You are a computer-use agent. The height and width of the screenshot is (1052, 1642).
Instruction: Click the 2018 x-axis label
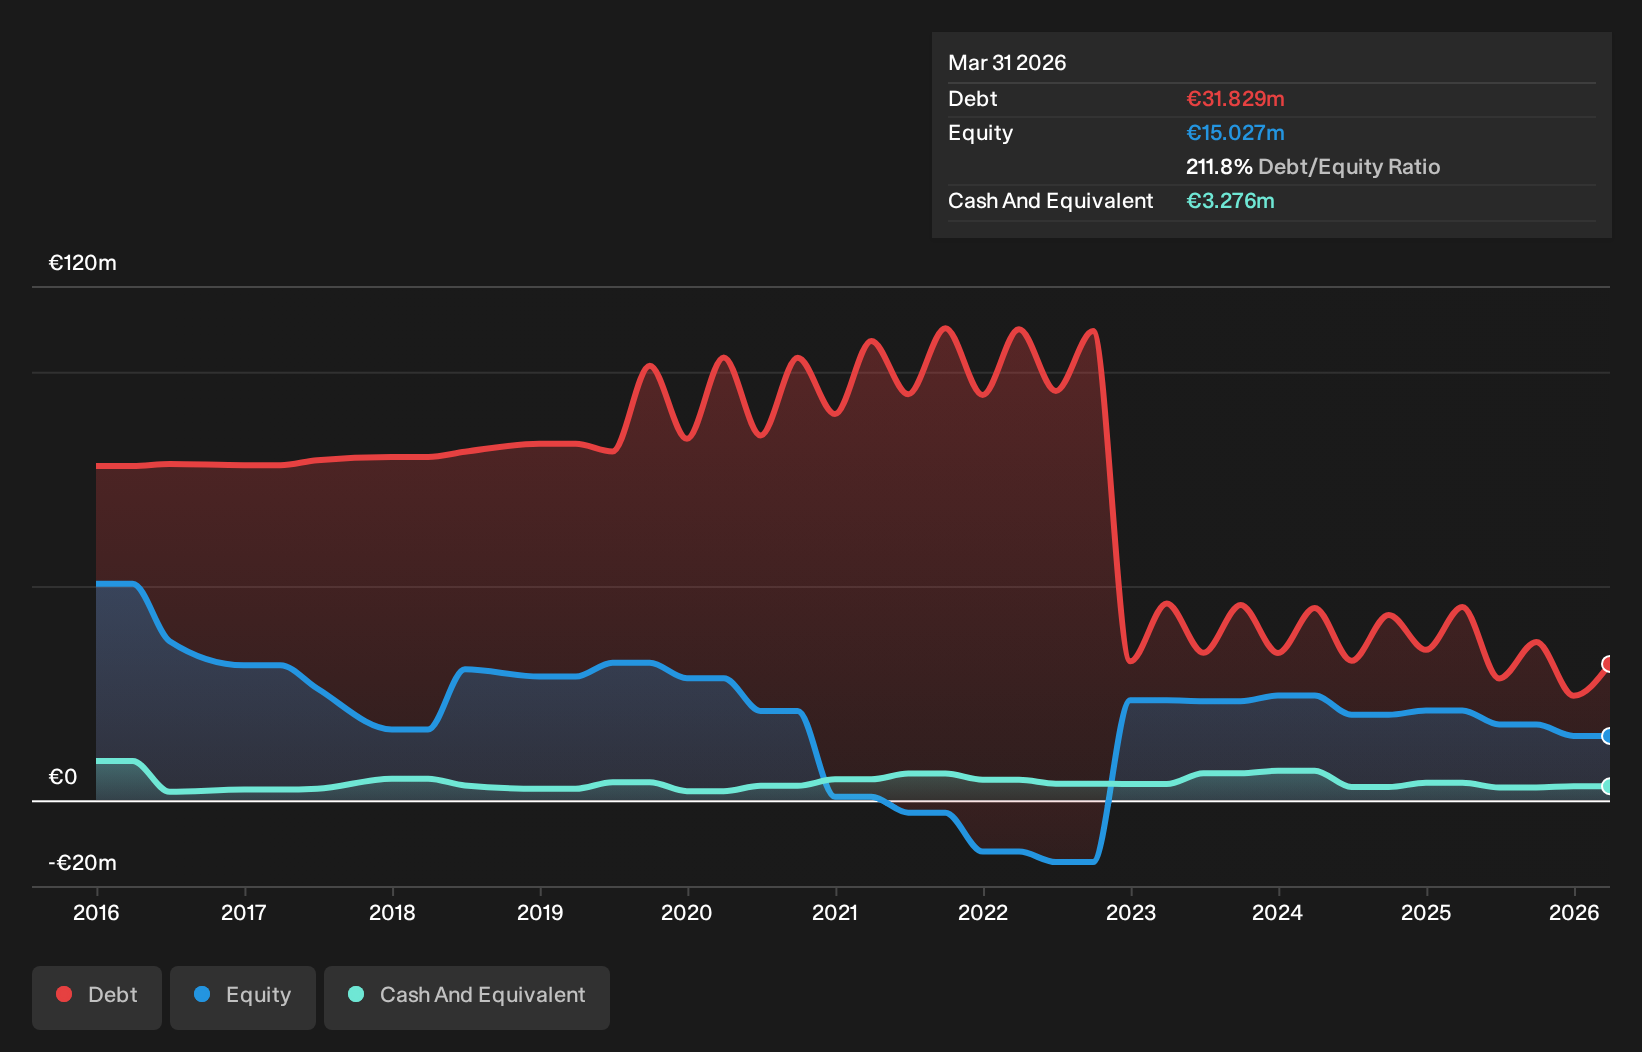[x=392, y=912]
